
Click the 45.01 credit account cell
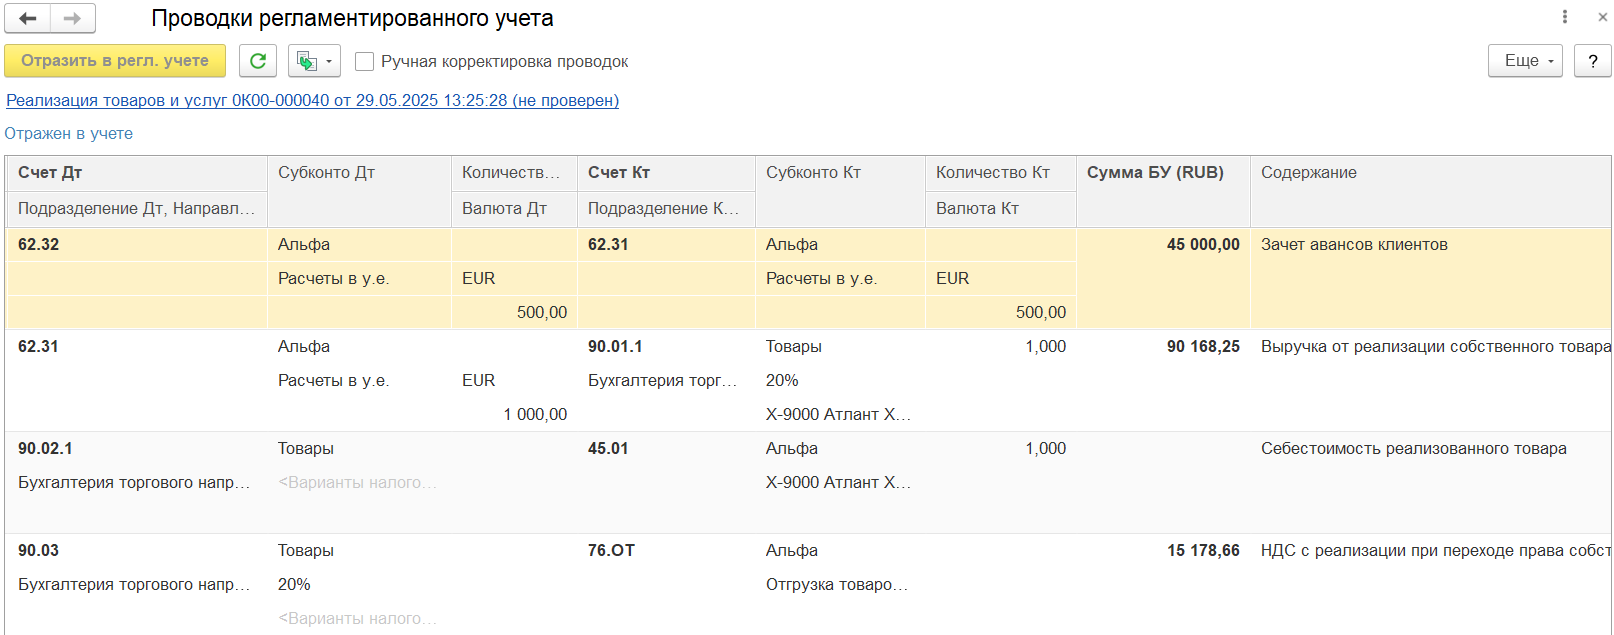608,448
